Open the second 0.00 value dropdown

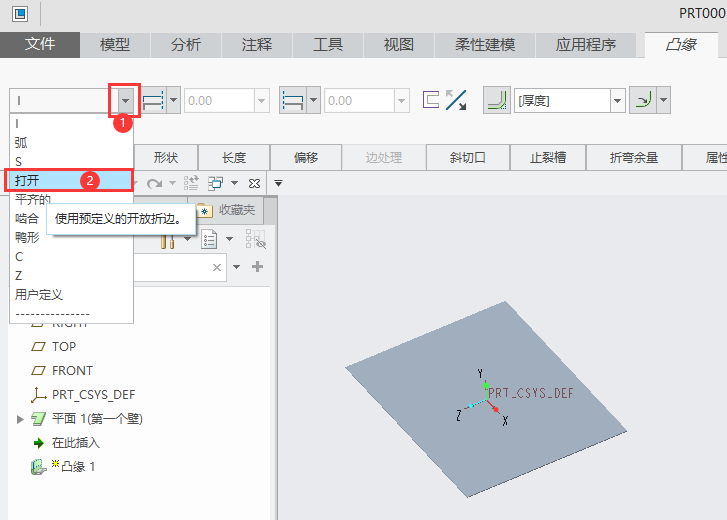(x=402, y=101)
